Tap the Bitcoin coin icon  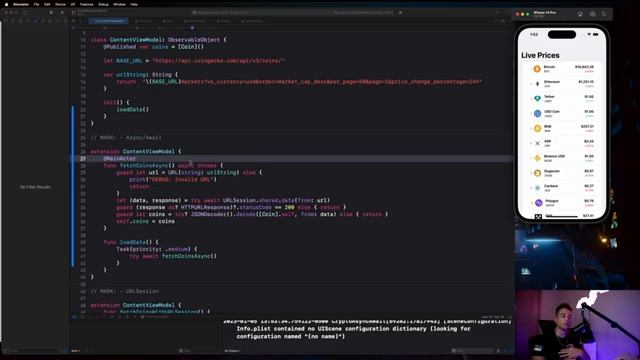537,69
